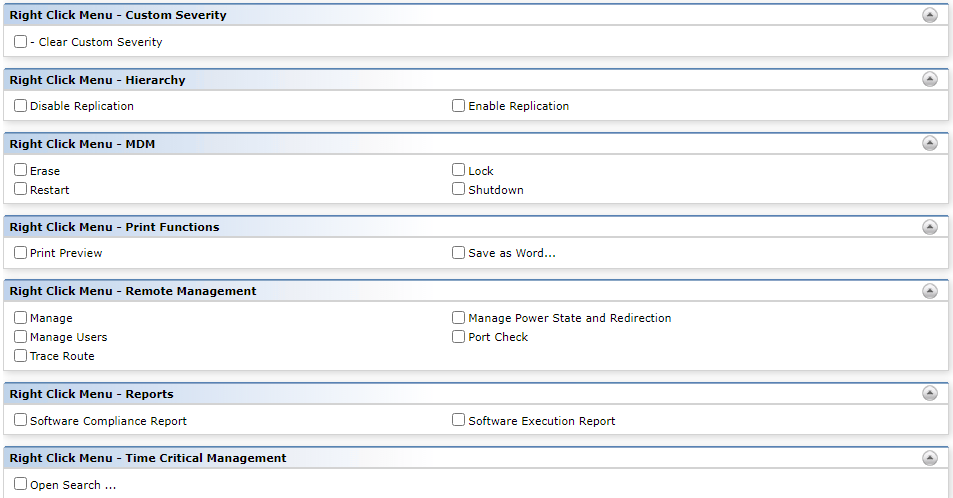The height and width of the screenshot is (498, 953).
Task: Tick the Enable Replication checkbox
Action: click(x=458, y=105)
